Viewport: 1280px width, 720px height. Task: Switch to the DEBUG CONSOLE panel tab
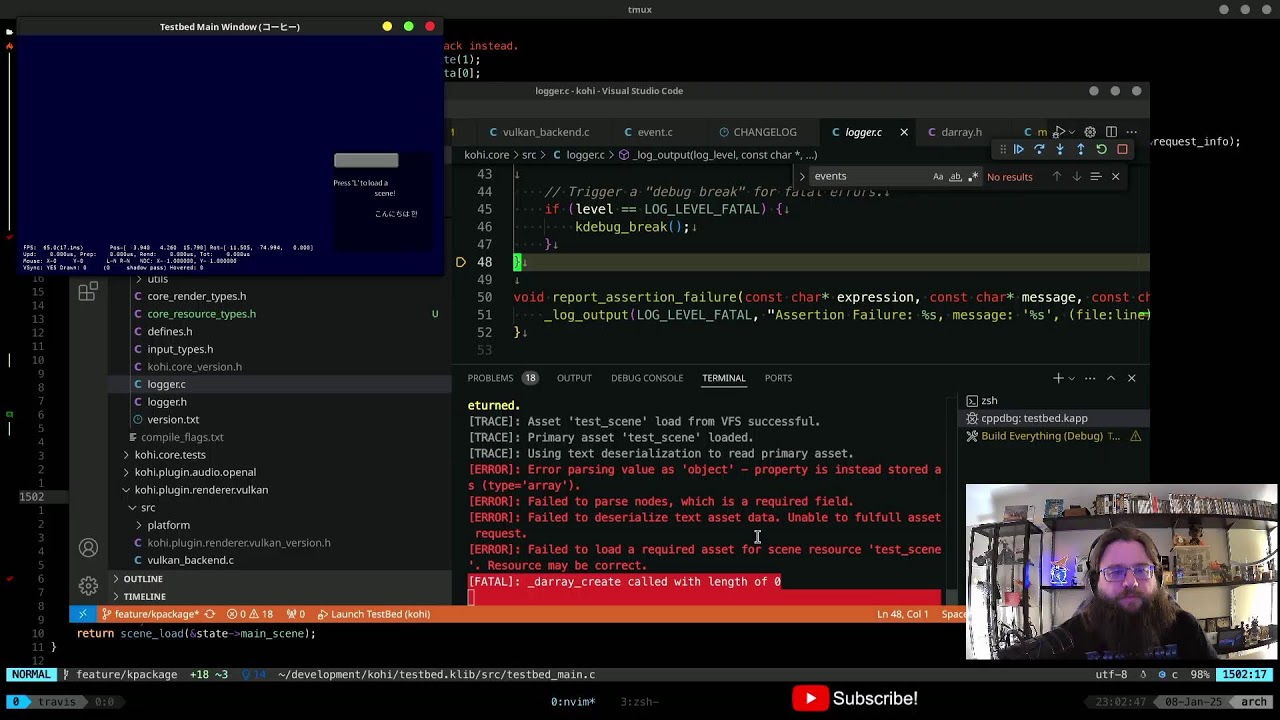tap(647, 378)
